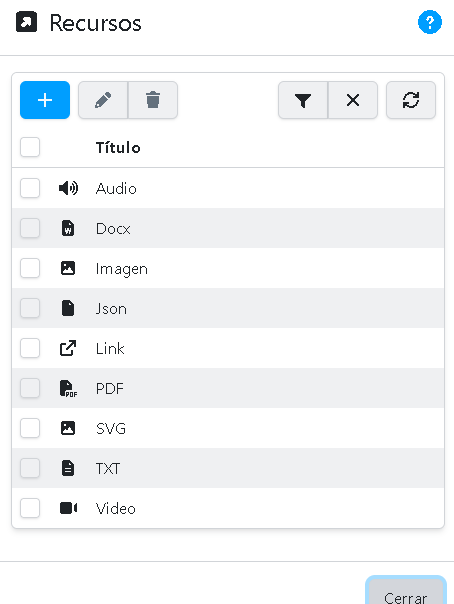Image resolution: width=454 pixels, height=604 pixels.
Task: Click the Cerrar button
Action: 406,593
